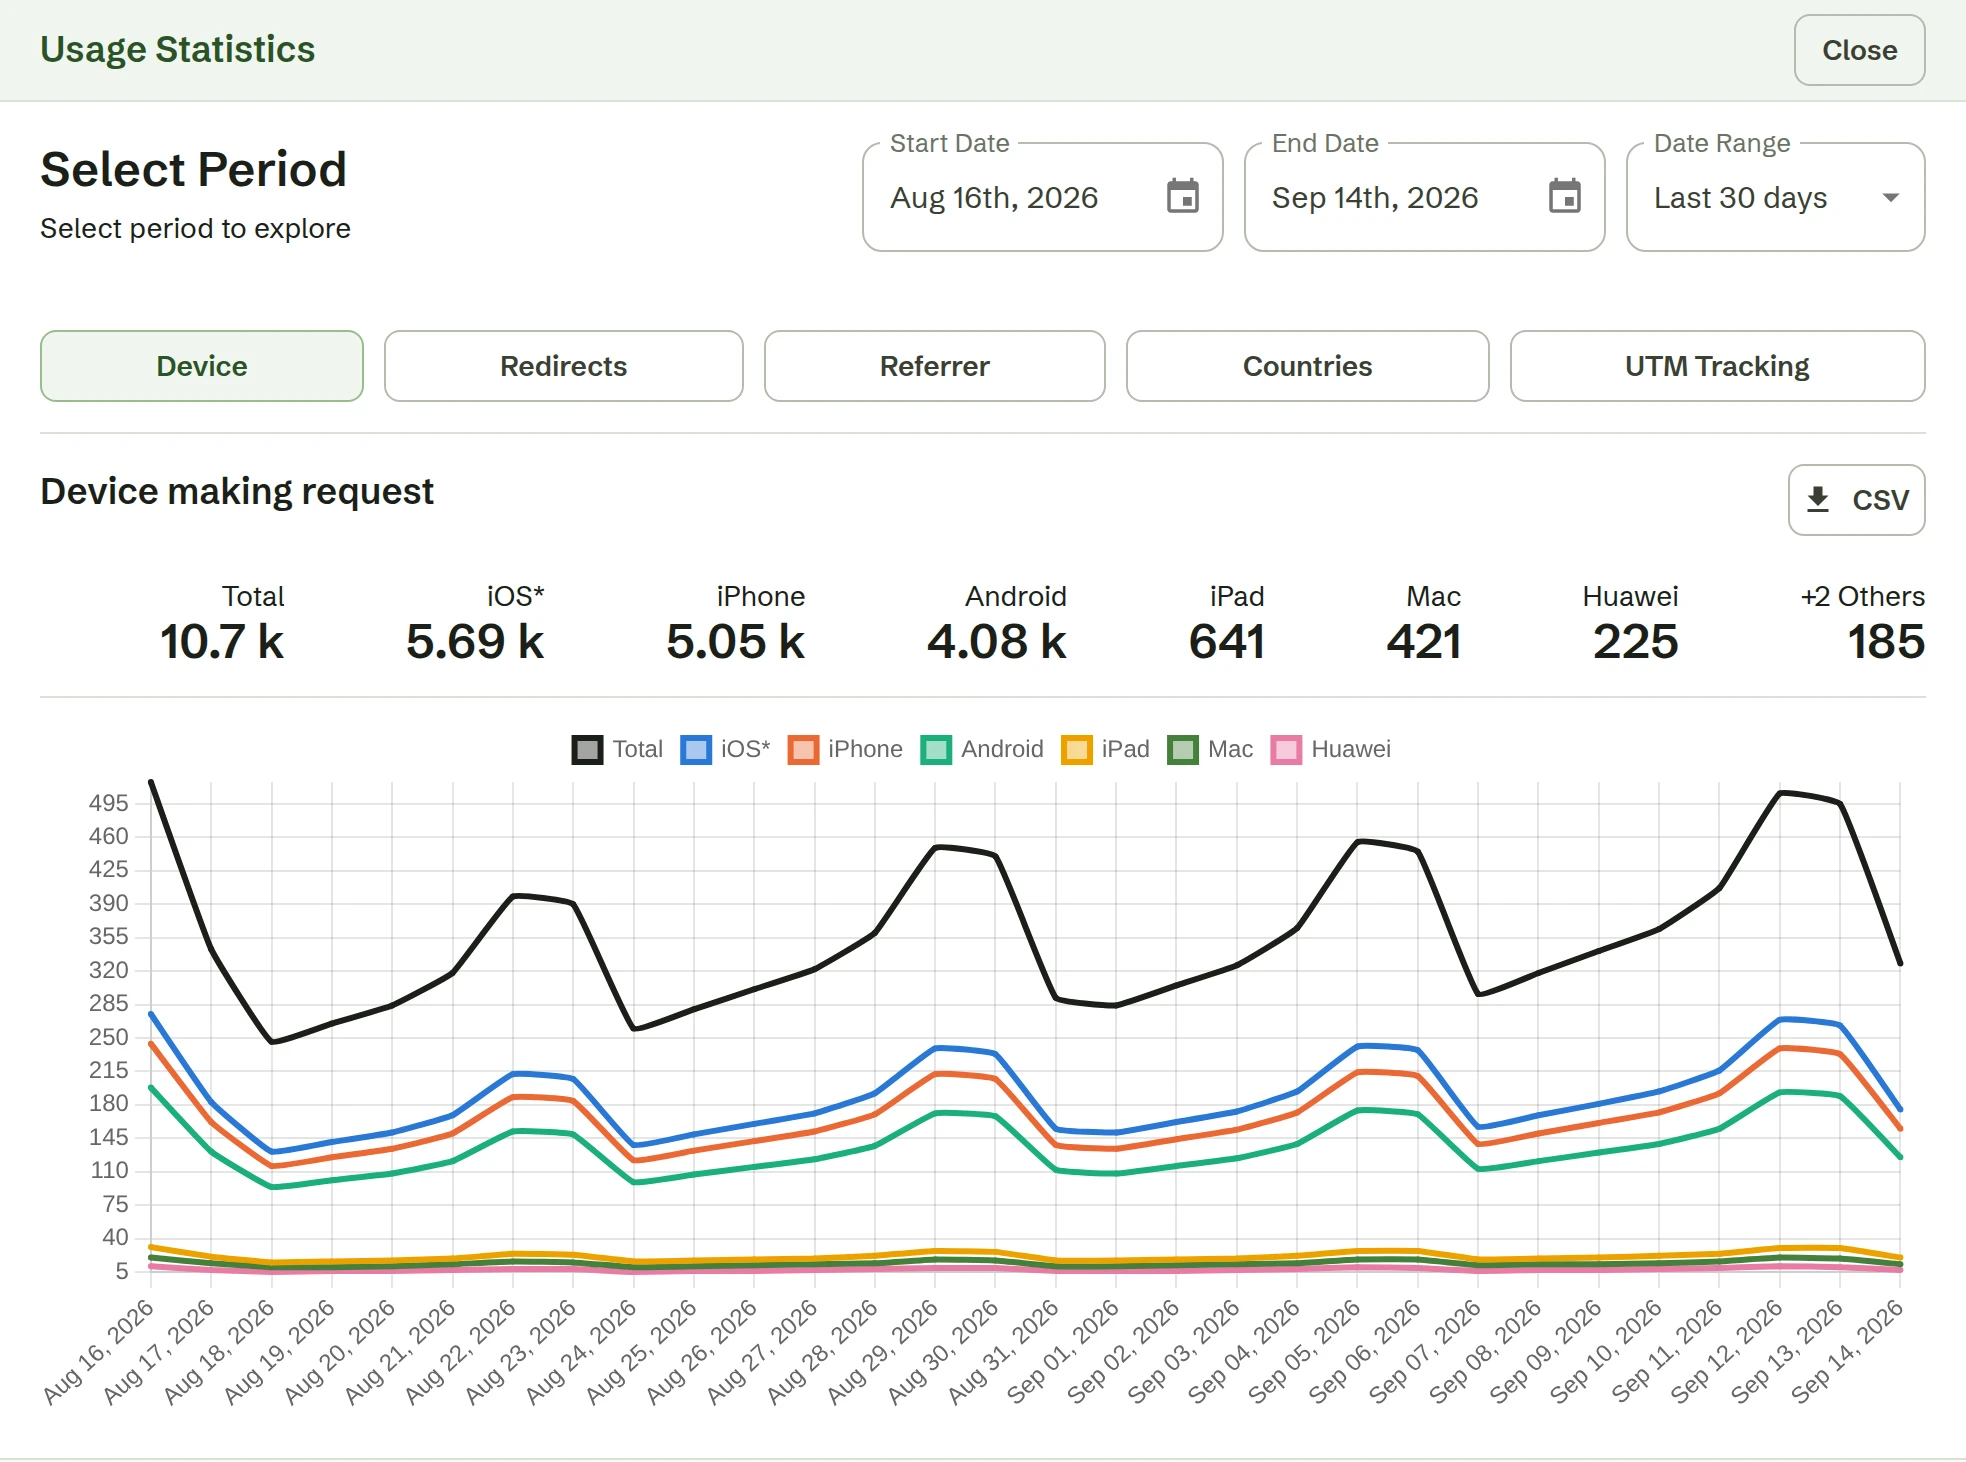Screen dimensions: 1966x1462
Task: Click the CSV download arrow icon
Action: tap(1818, 499)
